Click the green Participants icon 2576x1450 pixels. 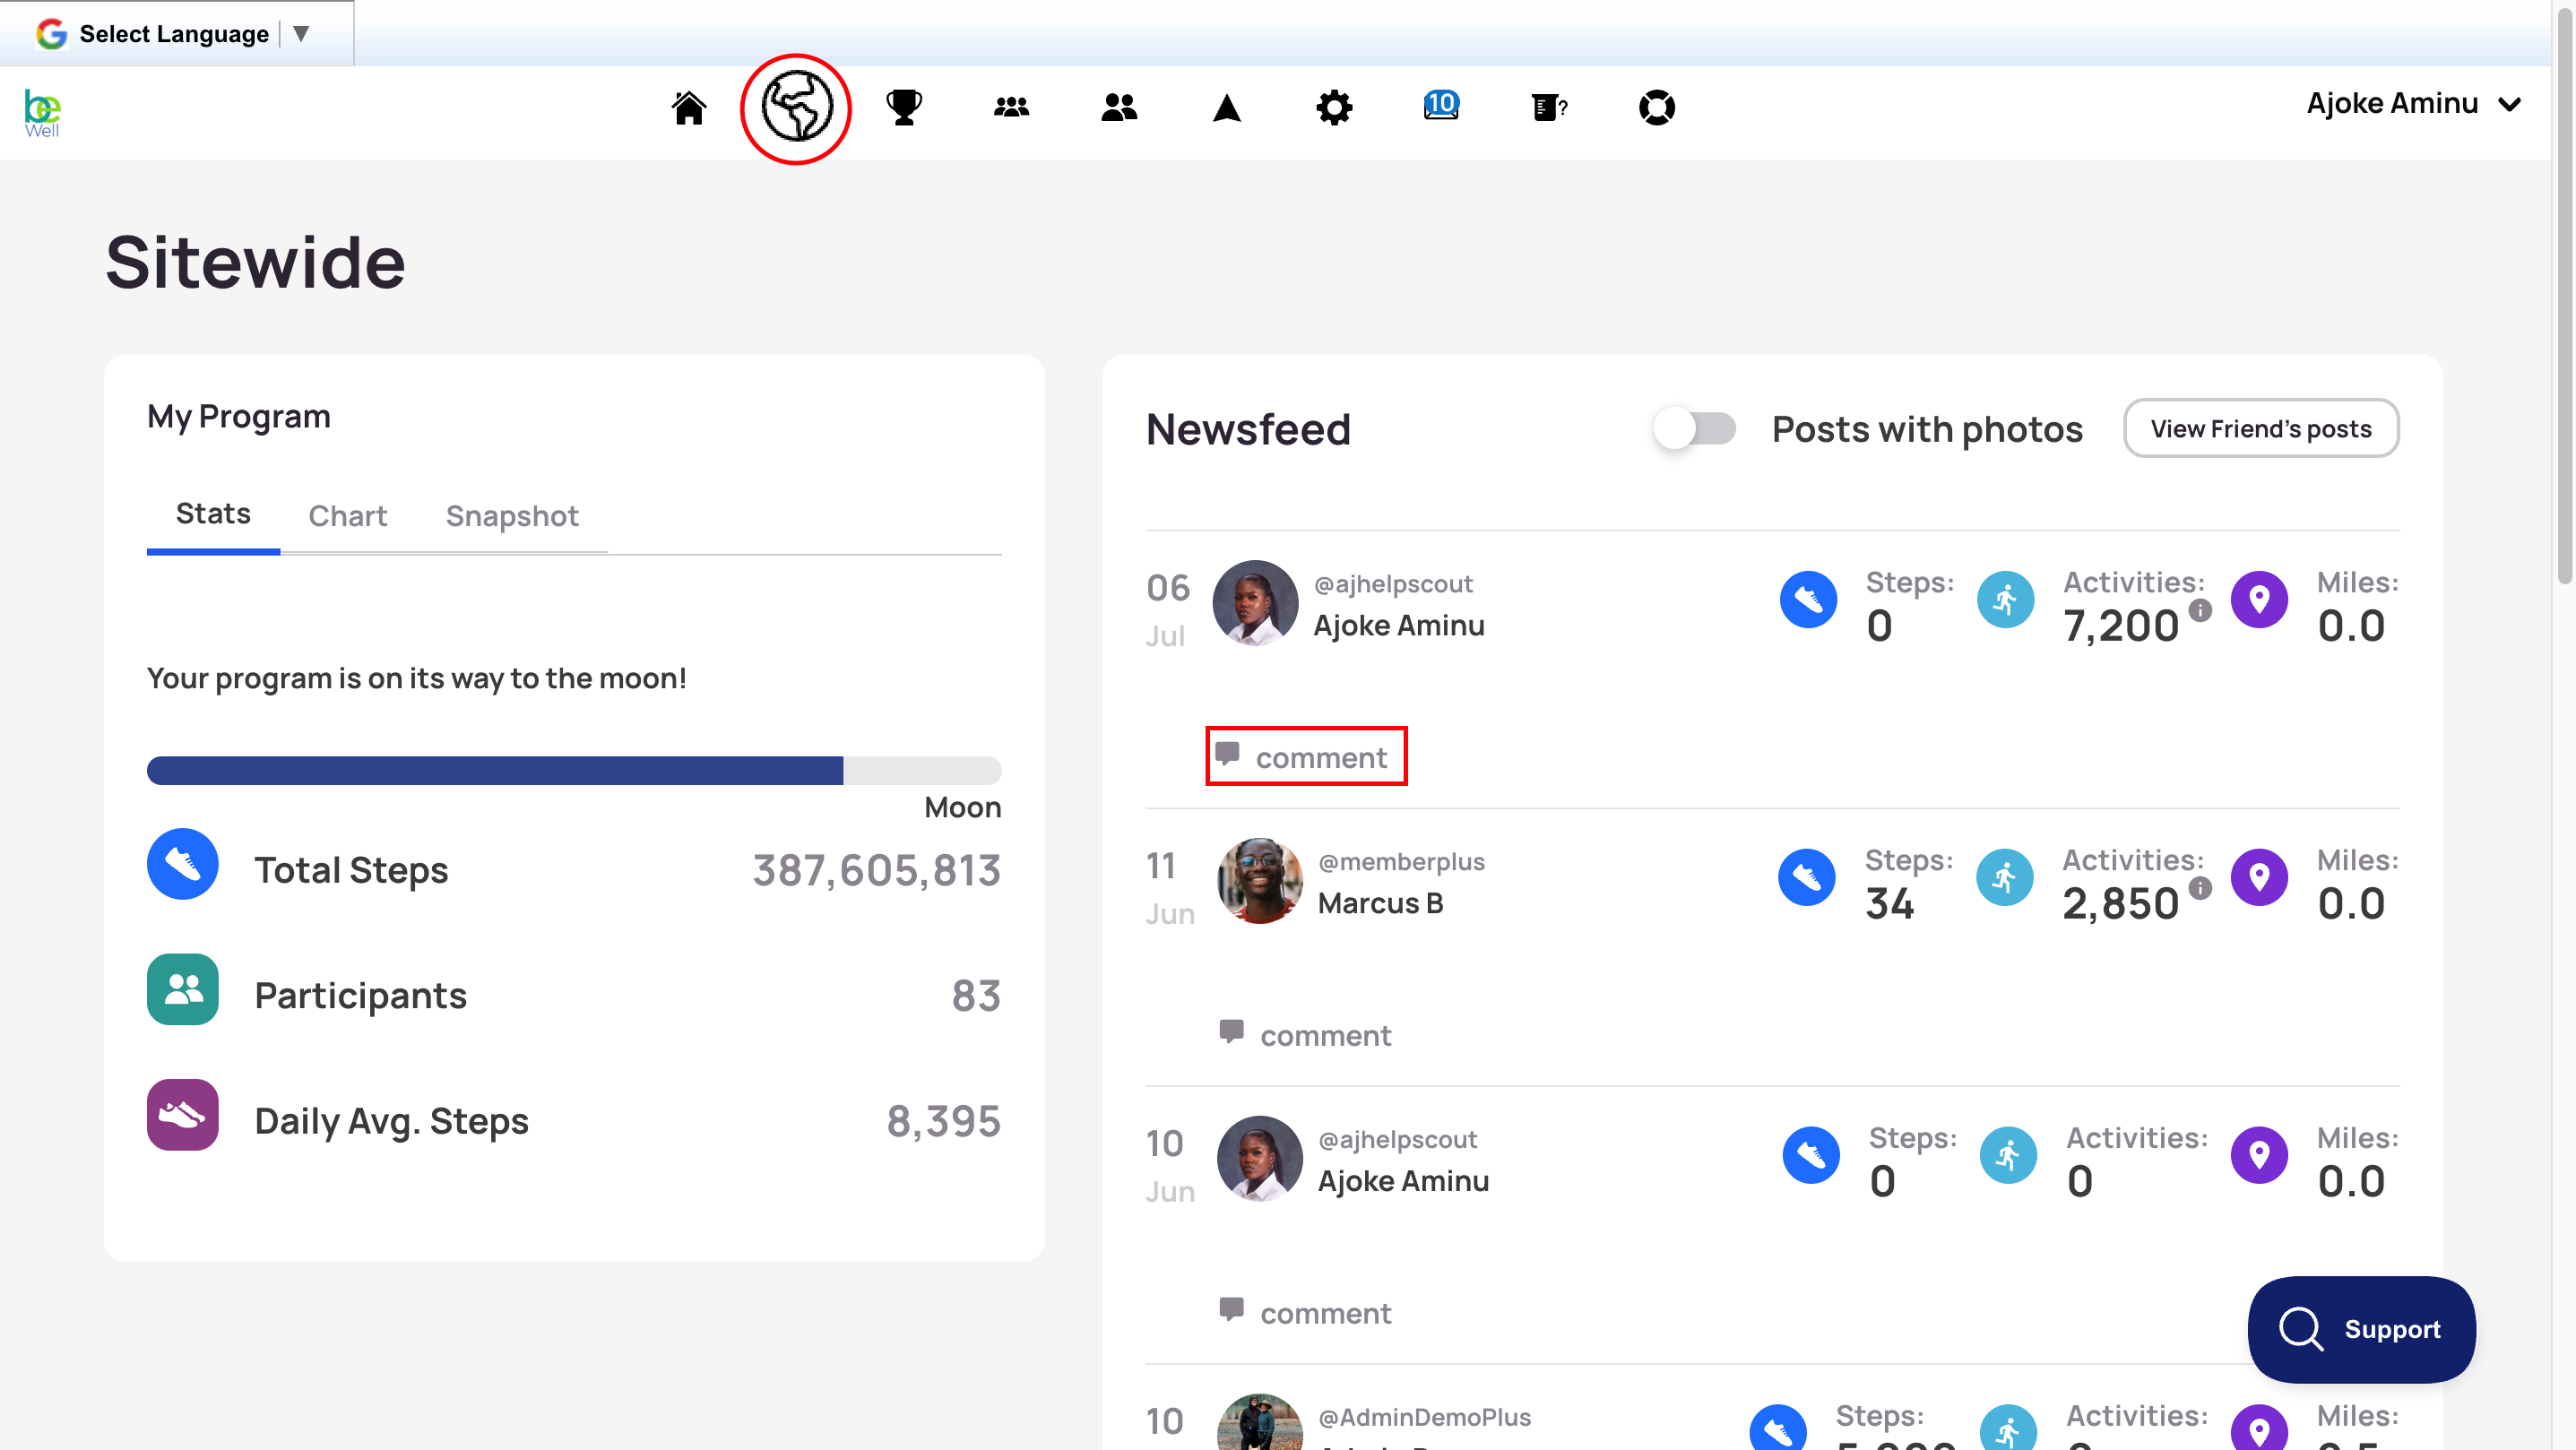coord(183,989)
